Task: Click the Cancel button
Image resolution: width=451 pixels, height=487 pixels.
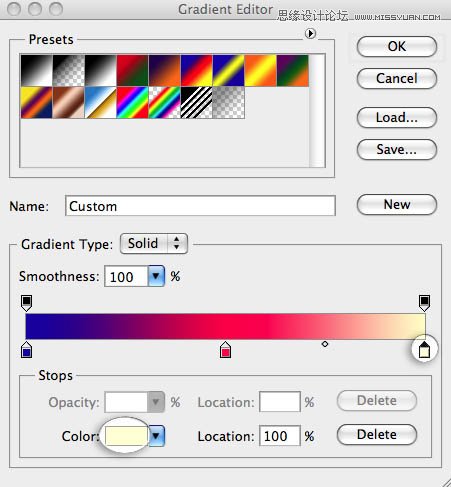Action: 397,79
